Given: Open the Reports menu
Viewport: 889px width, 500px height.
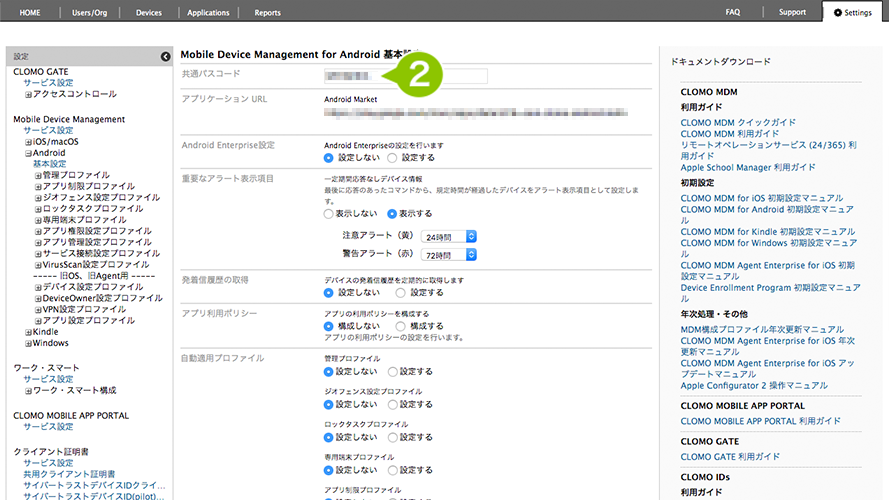Looking at the screenshot, I should 267,12.
